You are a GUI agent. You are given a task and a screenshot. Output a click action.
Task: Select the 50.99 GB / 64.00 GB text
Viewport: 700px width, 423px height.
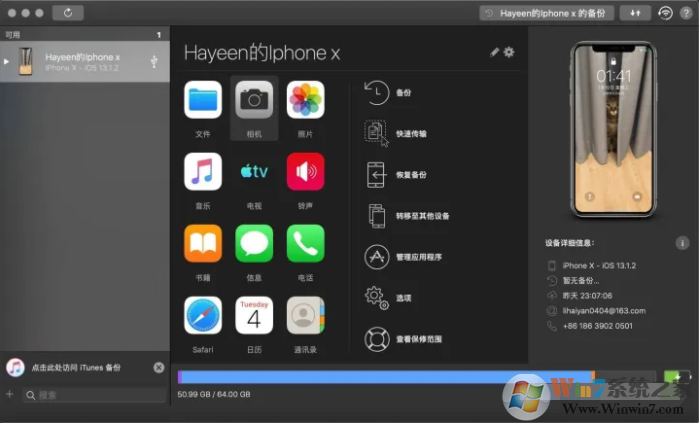click(x=214, y=394)
